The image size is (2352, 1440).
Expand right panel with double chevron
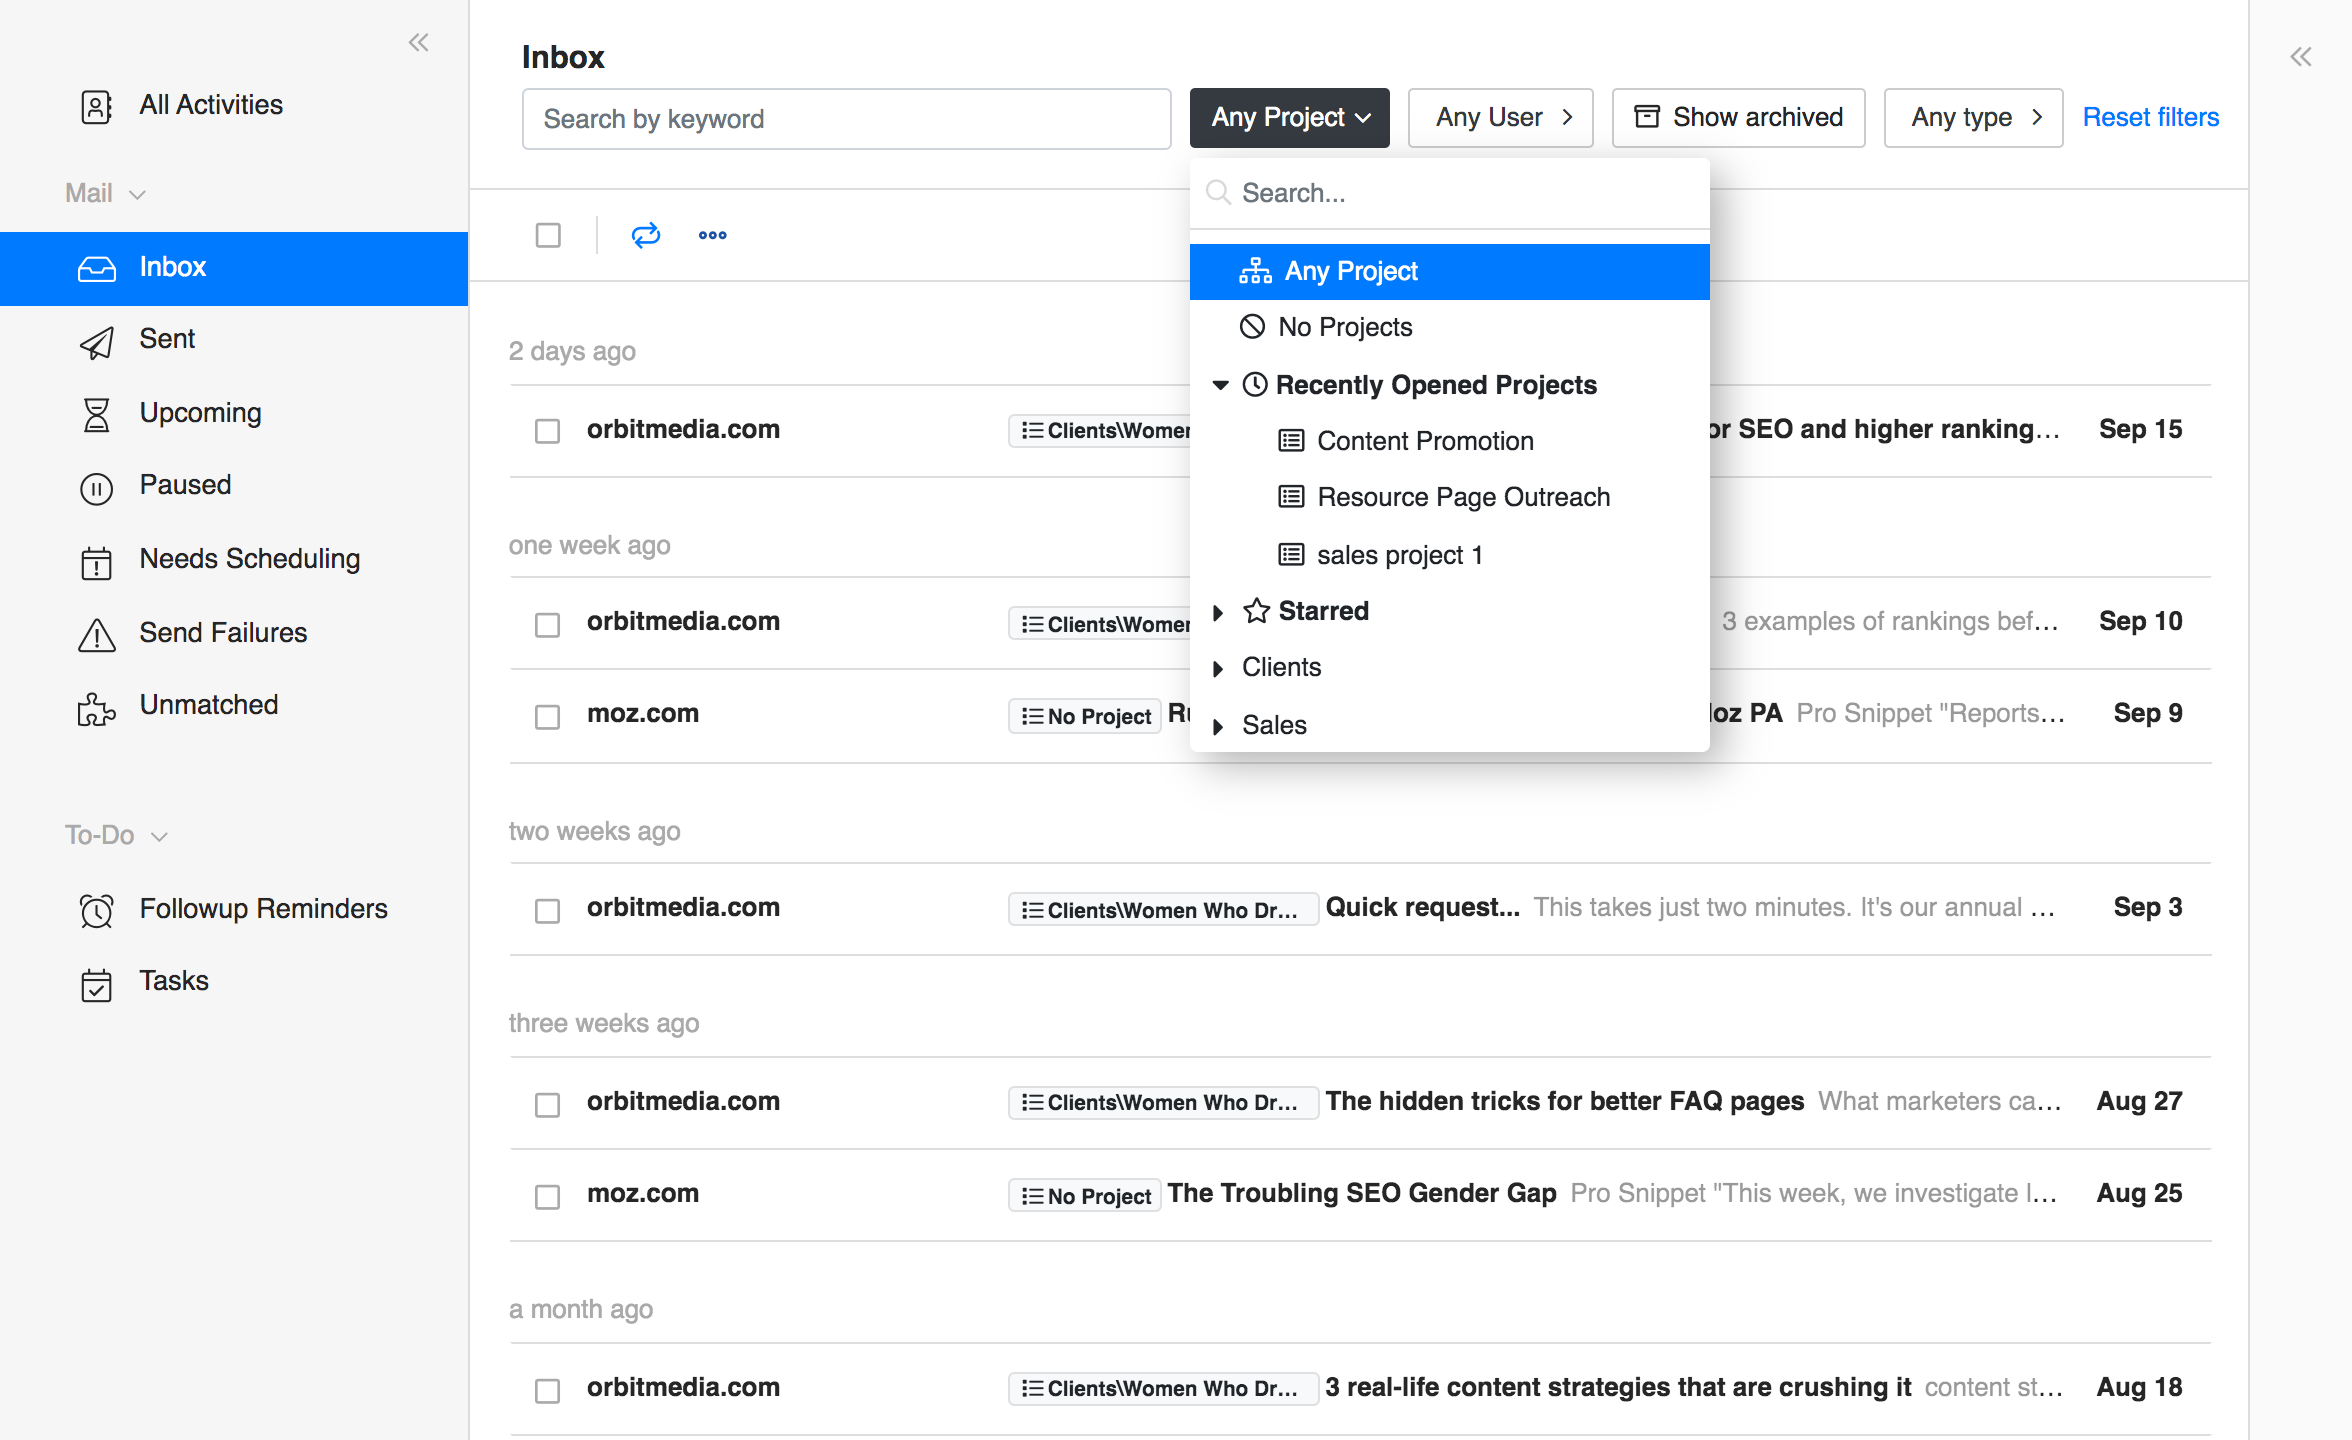2301,57
